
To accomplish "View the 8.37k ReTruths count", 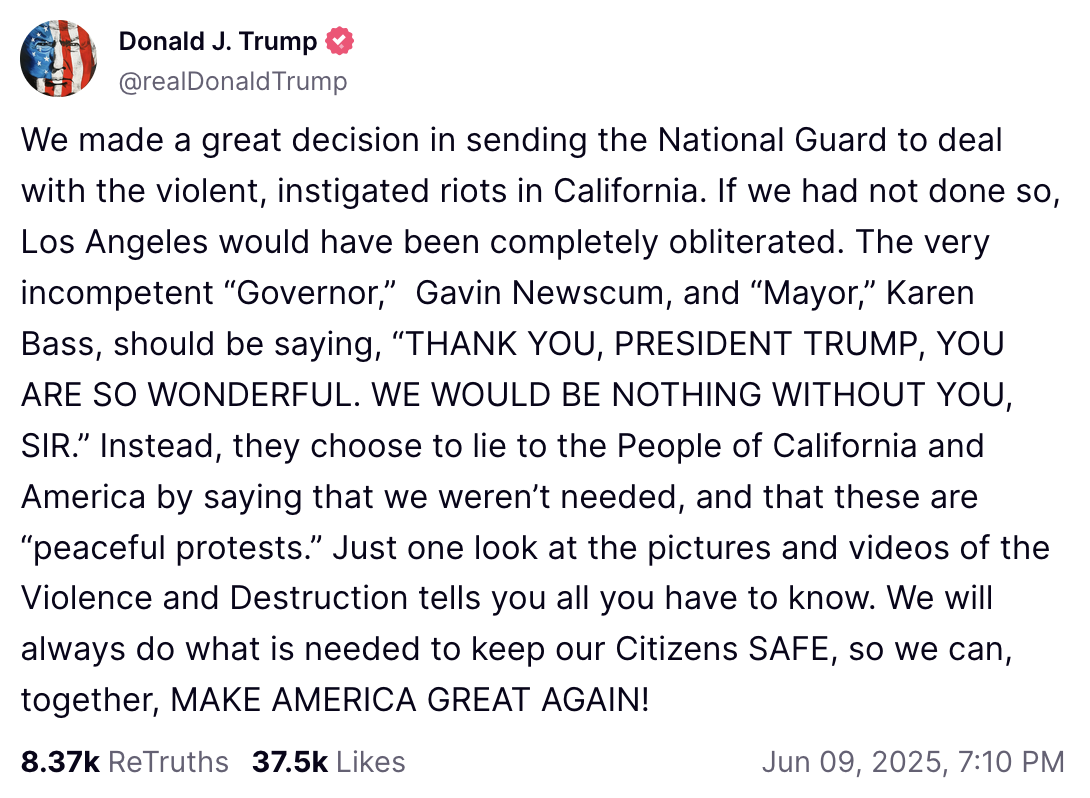I will [x=60, y=762].
